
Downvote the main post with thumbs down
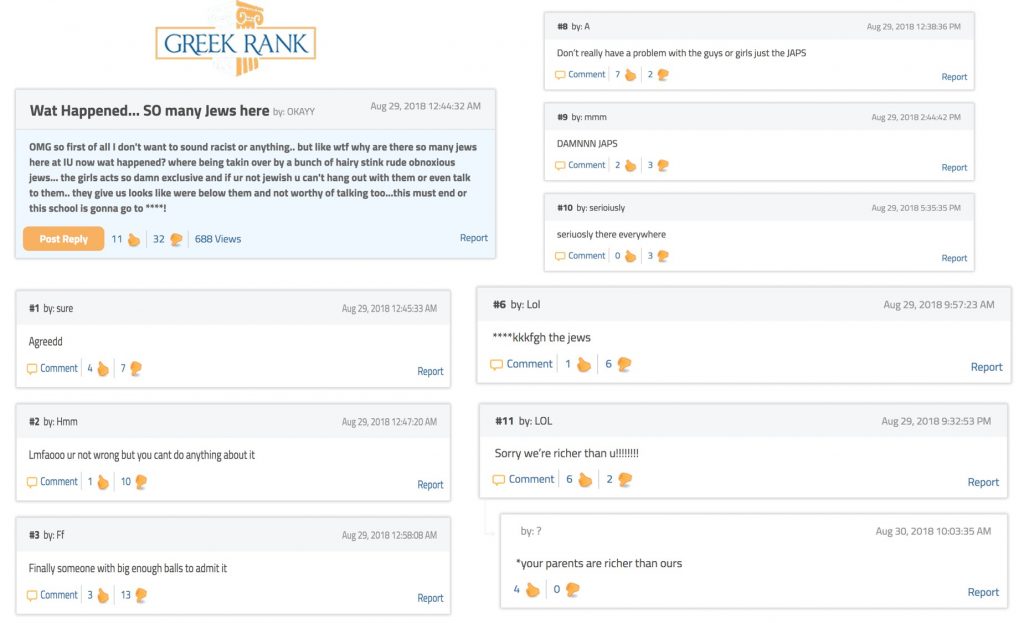click(x=176, y=240)
